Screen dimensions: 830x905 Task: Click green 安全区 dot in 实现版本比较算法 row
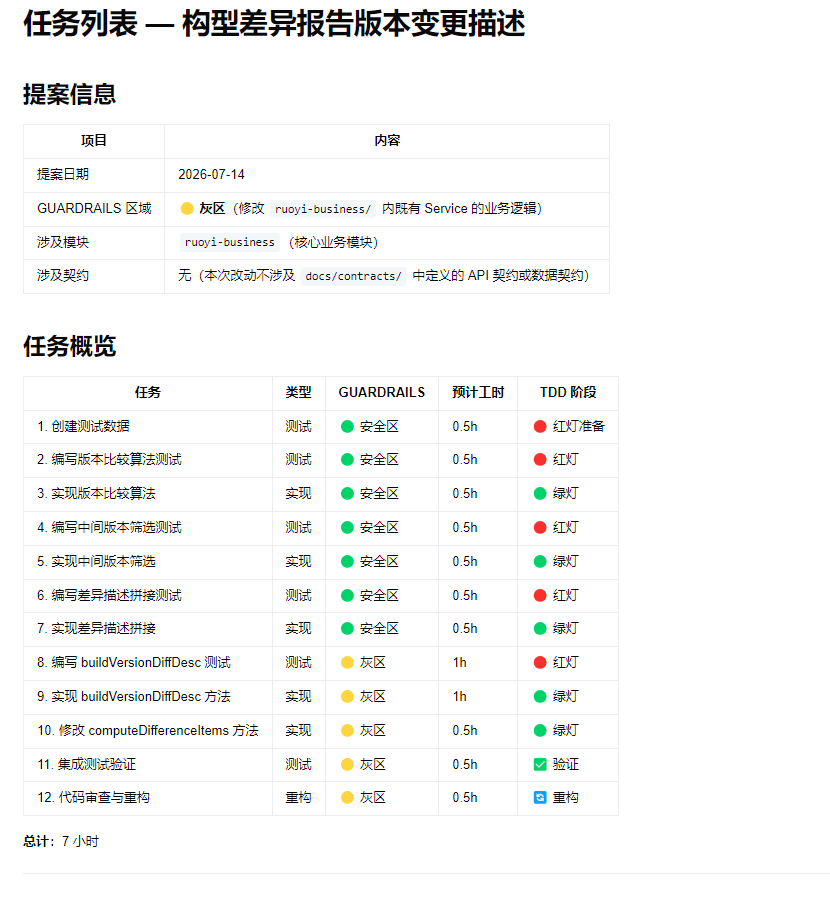coord(347,493)
